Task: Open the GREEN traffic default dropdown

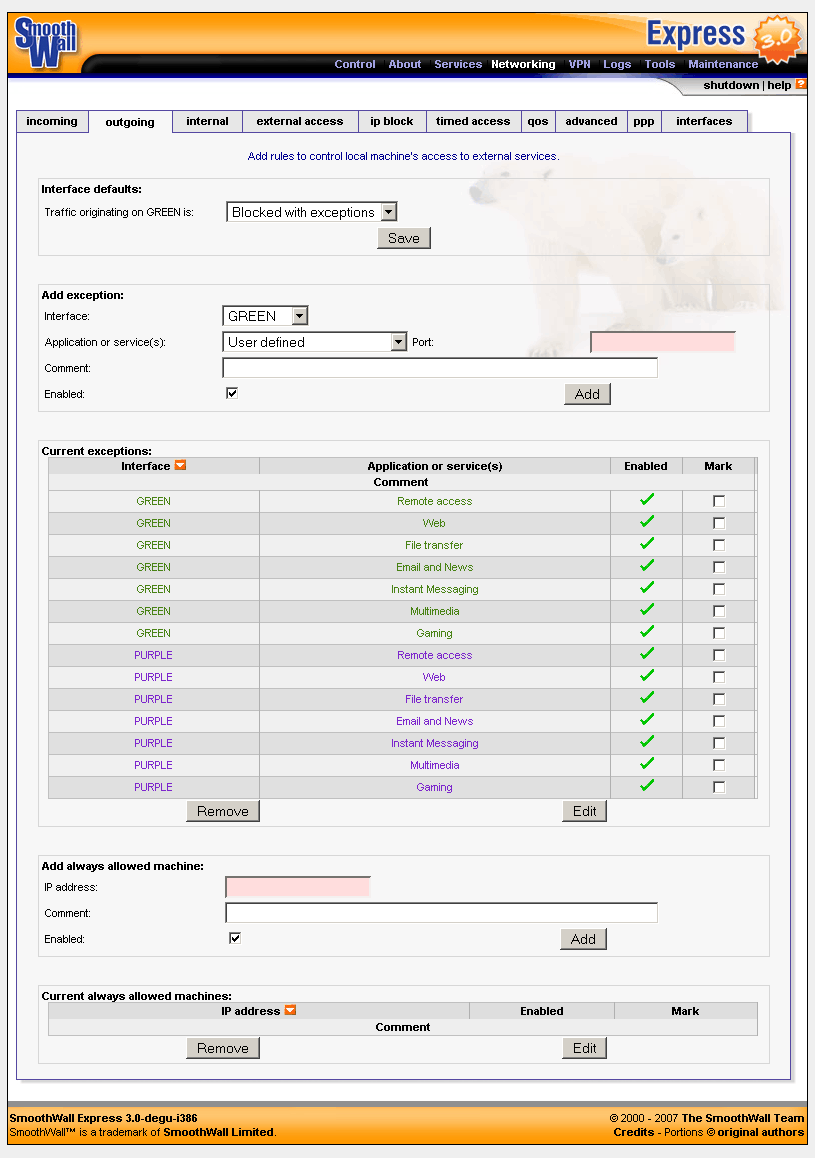Action: click(x=312, y=212)
